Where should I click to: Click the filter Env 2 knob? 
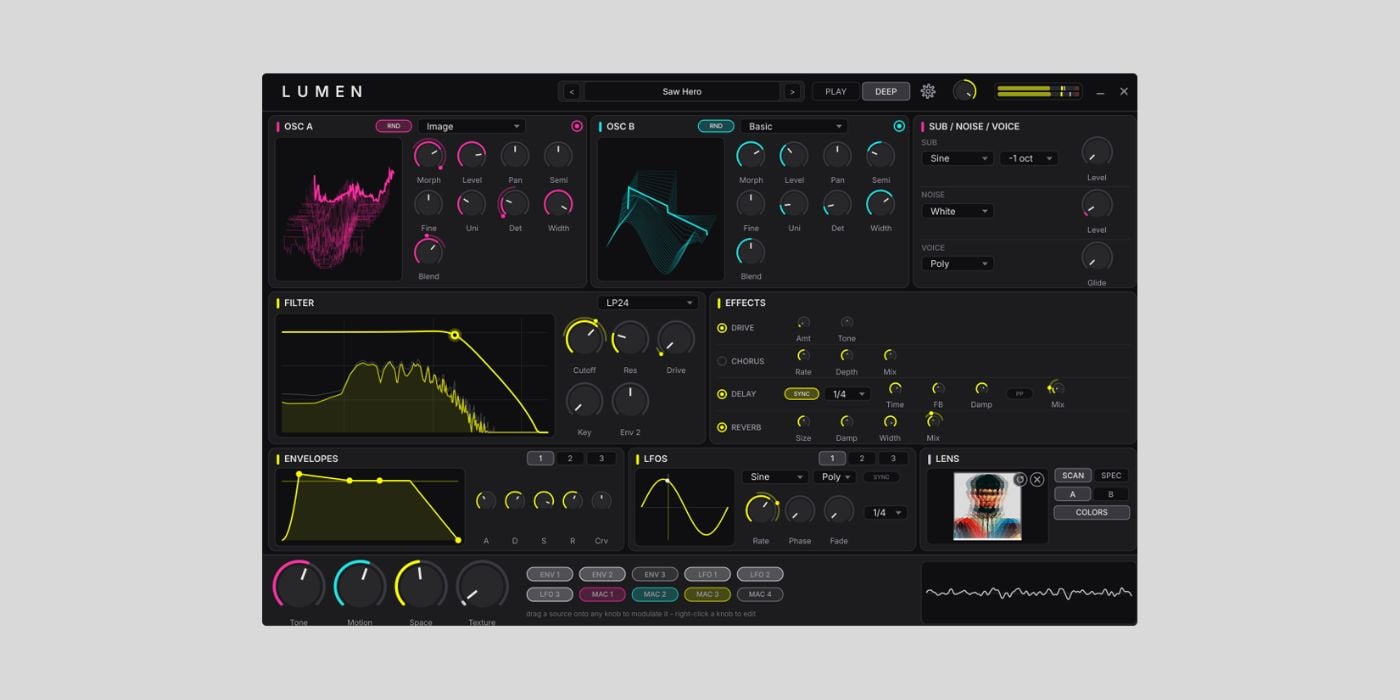pos(630,401)
